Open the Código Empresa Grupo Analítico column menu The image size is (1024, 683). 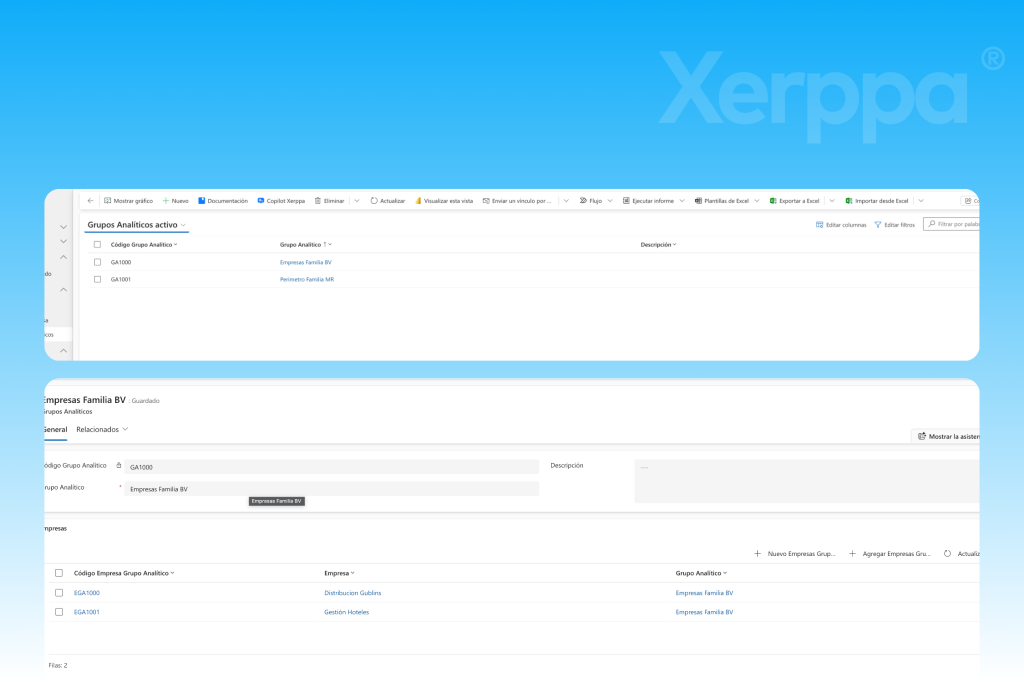point(124,573)
